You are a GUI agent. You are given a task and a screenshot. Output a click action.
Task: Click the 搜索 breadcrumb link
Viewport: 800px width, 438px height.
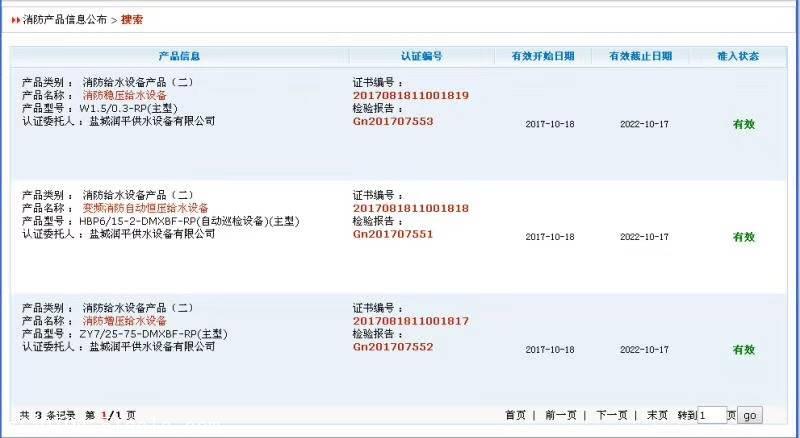pyautogui.click(x=132, y=19)
